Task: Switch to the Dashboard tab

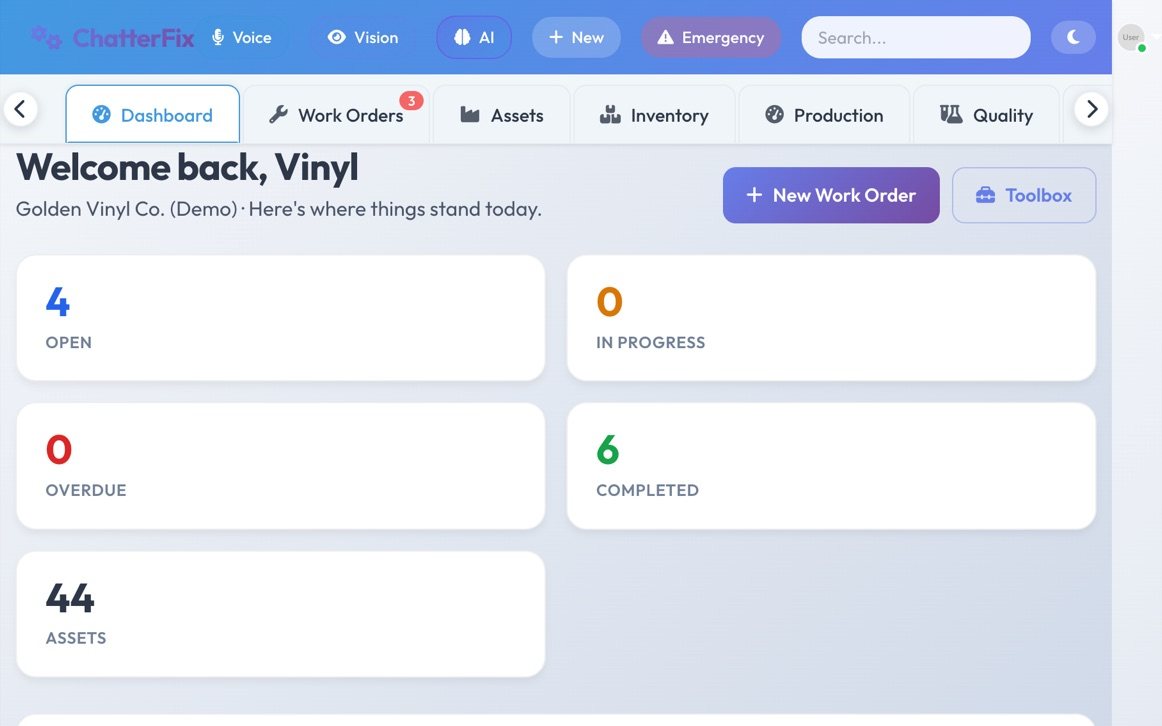Action: [153, 115]
